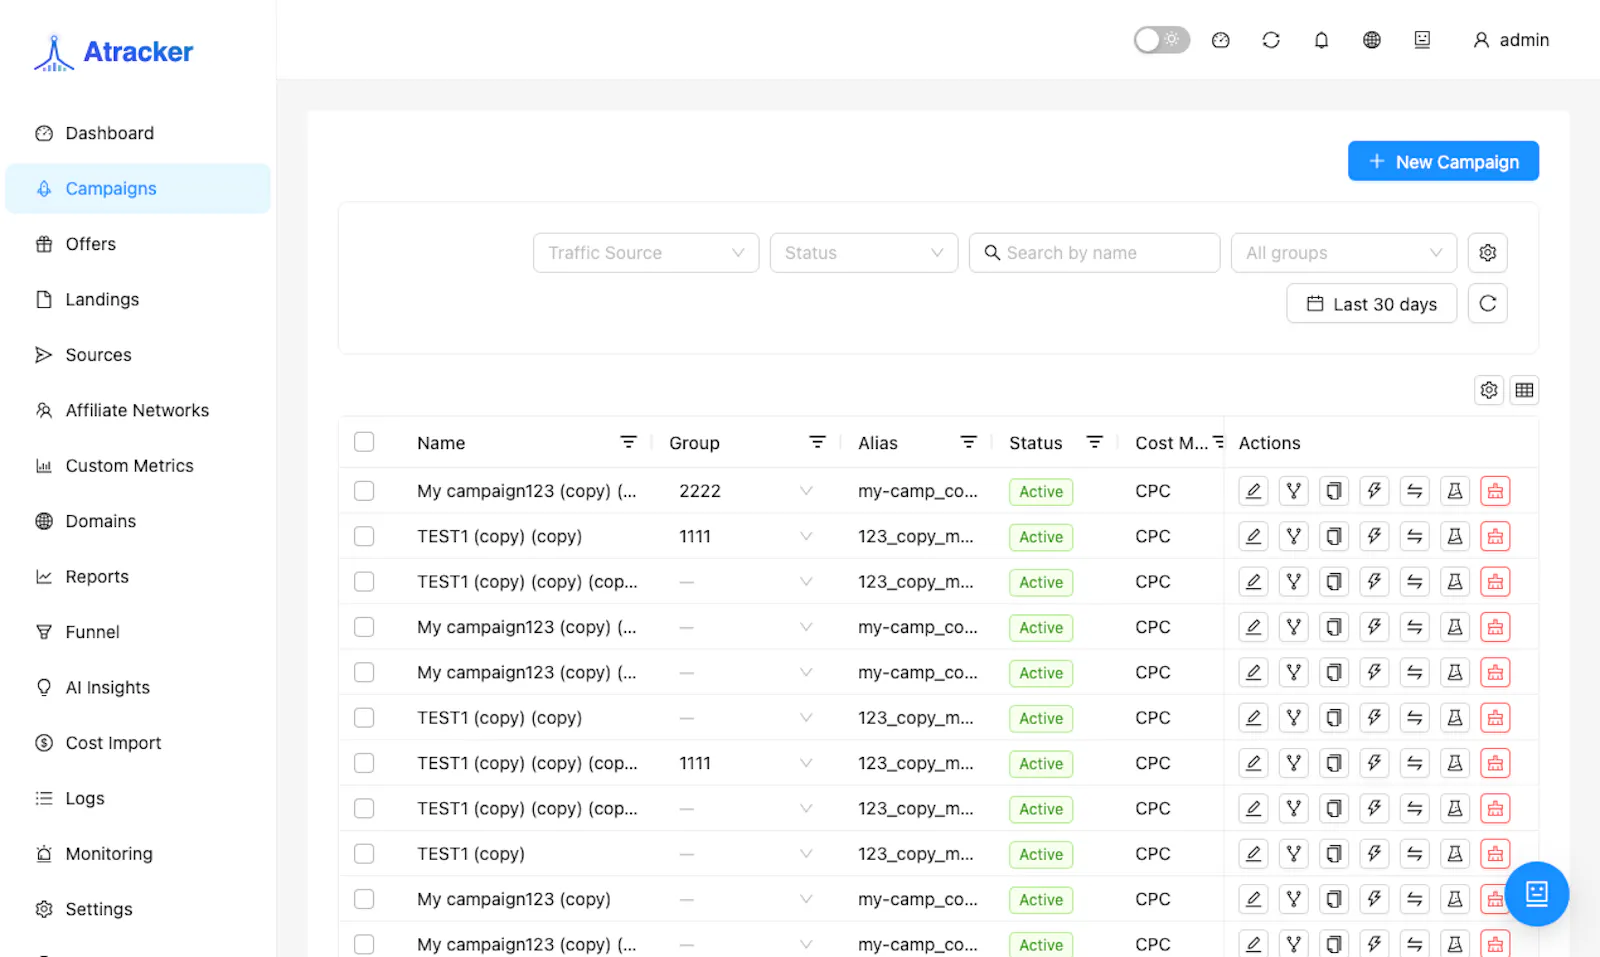Open AI Insights
This screenshot has height=957, width=1600.
coord(138,687)
